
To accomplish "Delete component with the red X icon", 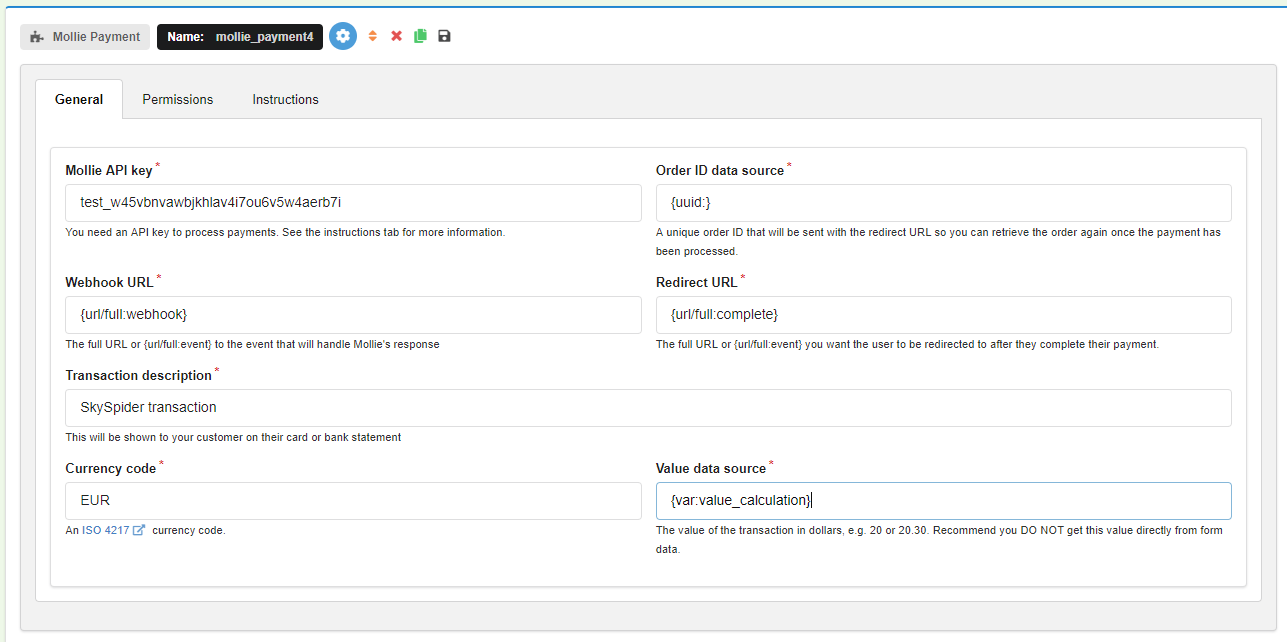I will pyautogui.click(x=396, y=36).
